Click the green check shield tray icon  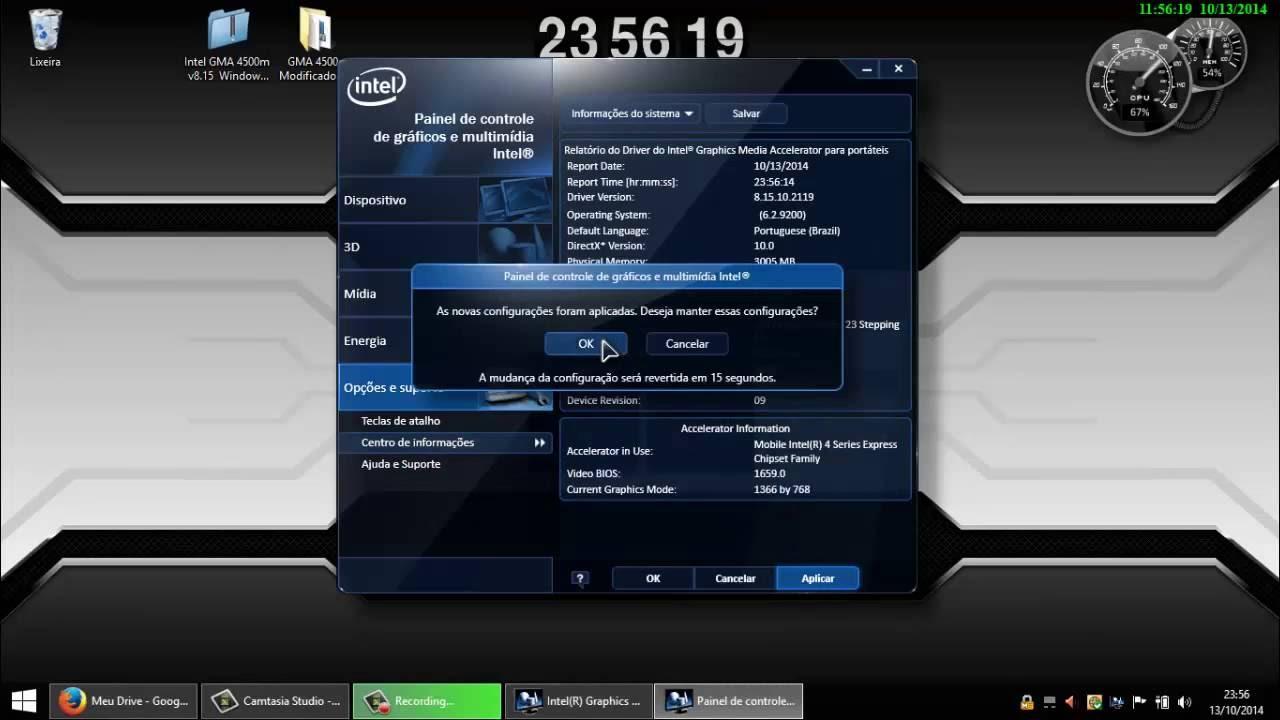click(x=1094, y=702)
